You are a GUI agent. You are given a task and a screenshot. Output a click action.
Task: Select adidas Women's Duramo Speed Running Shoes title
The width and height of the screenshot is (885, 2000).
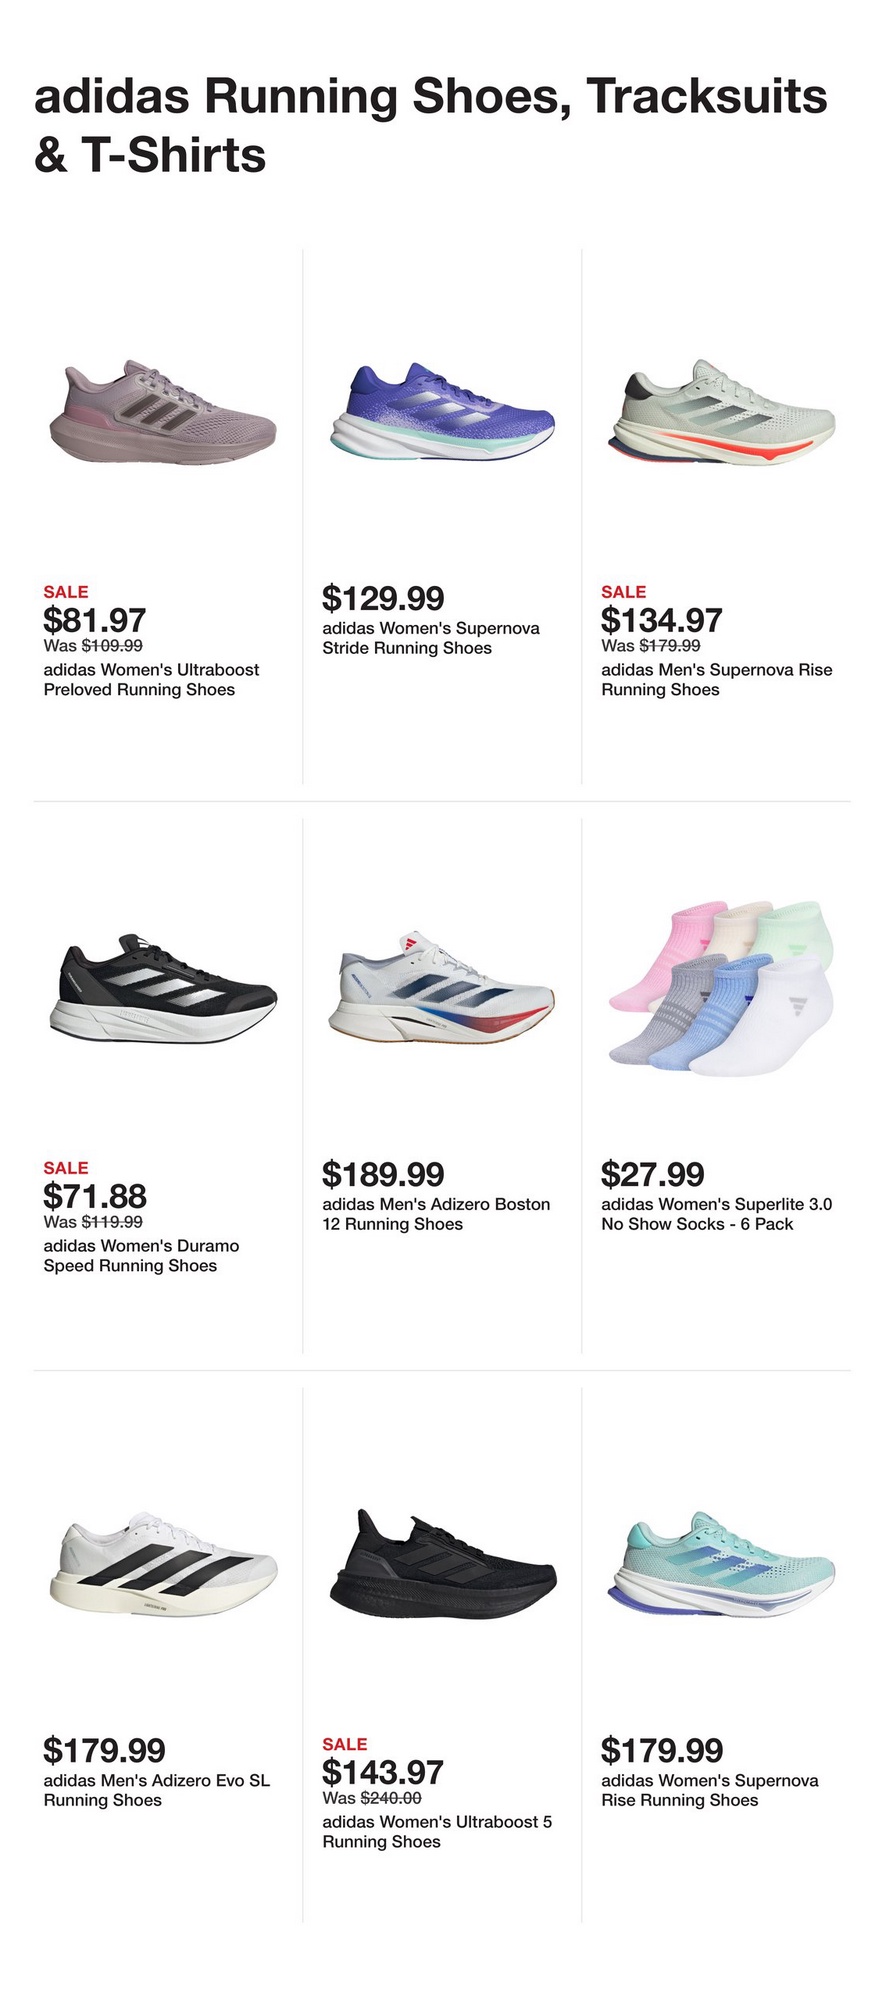(141, 1256)
